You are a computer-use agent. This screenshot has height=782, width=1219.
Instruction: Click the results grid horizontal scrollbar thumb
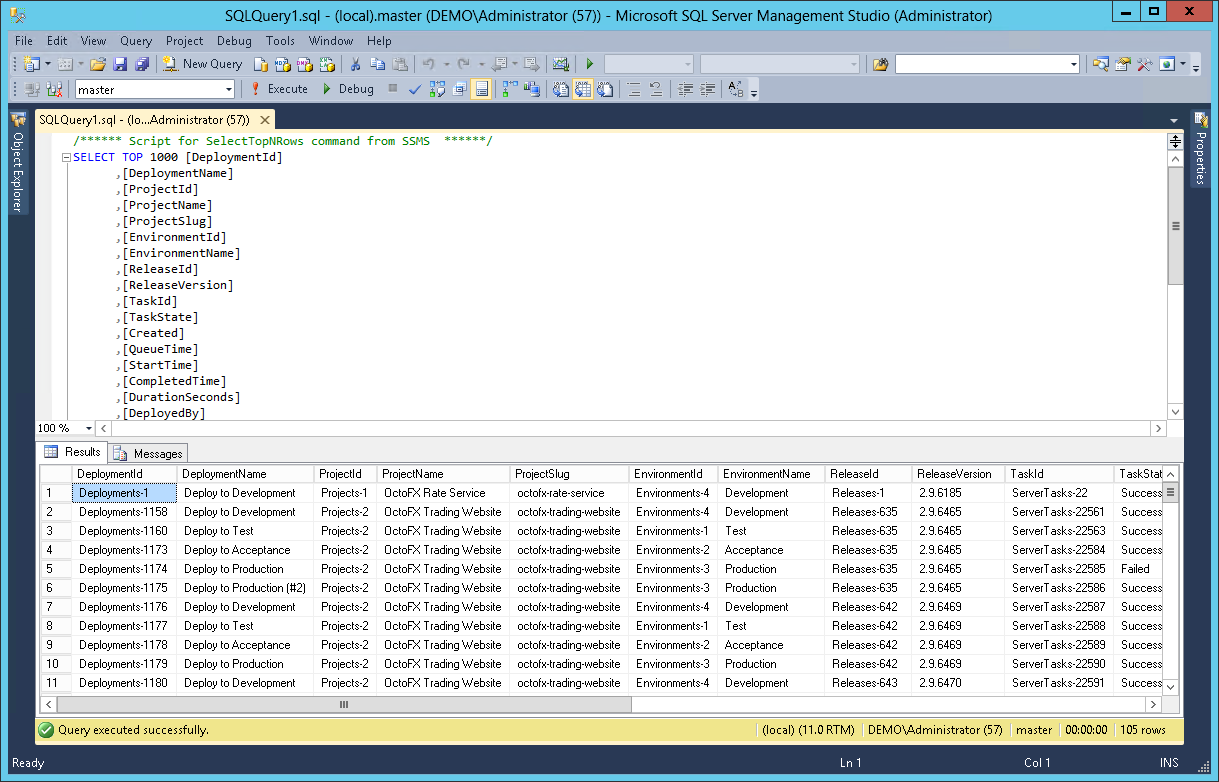(344, 704)
